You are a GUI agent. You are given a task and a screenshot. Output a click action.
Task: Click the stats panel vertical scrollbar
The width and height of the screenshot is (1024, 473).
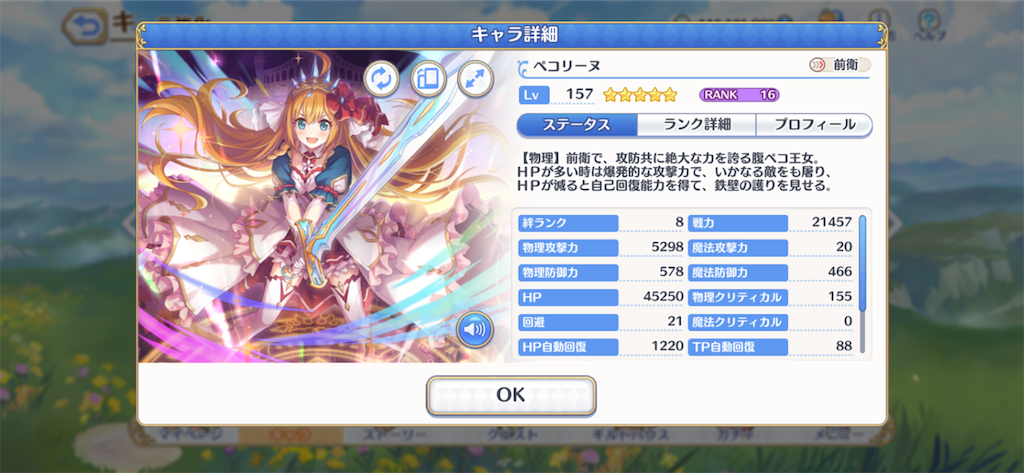pyautogui.click(x=862, y=284)
